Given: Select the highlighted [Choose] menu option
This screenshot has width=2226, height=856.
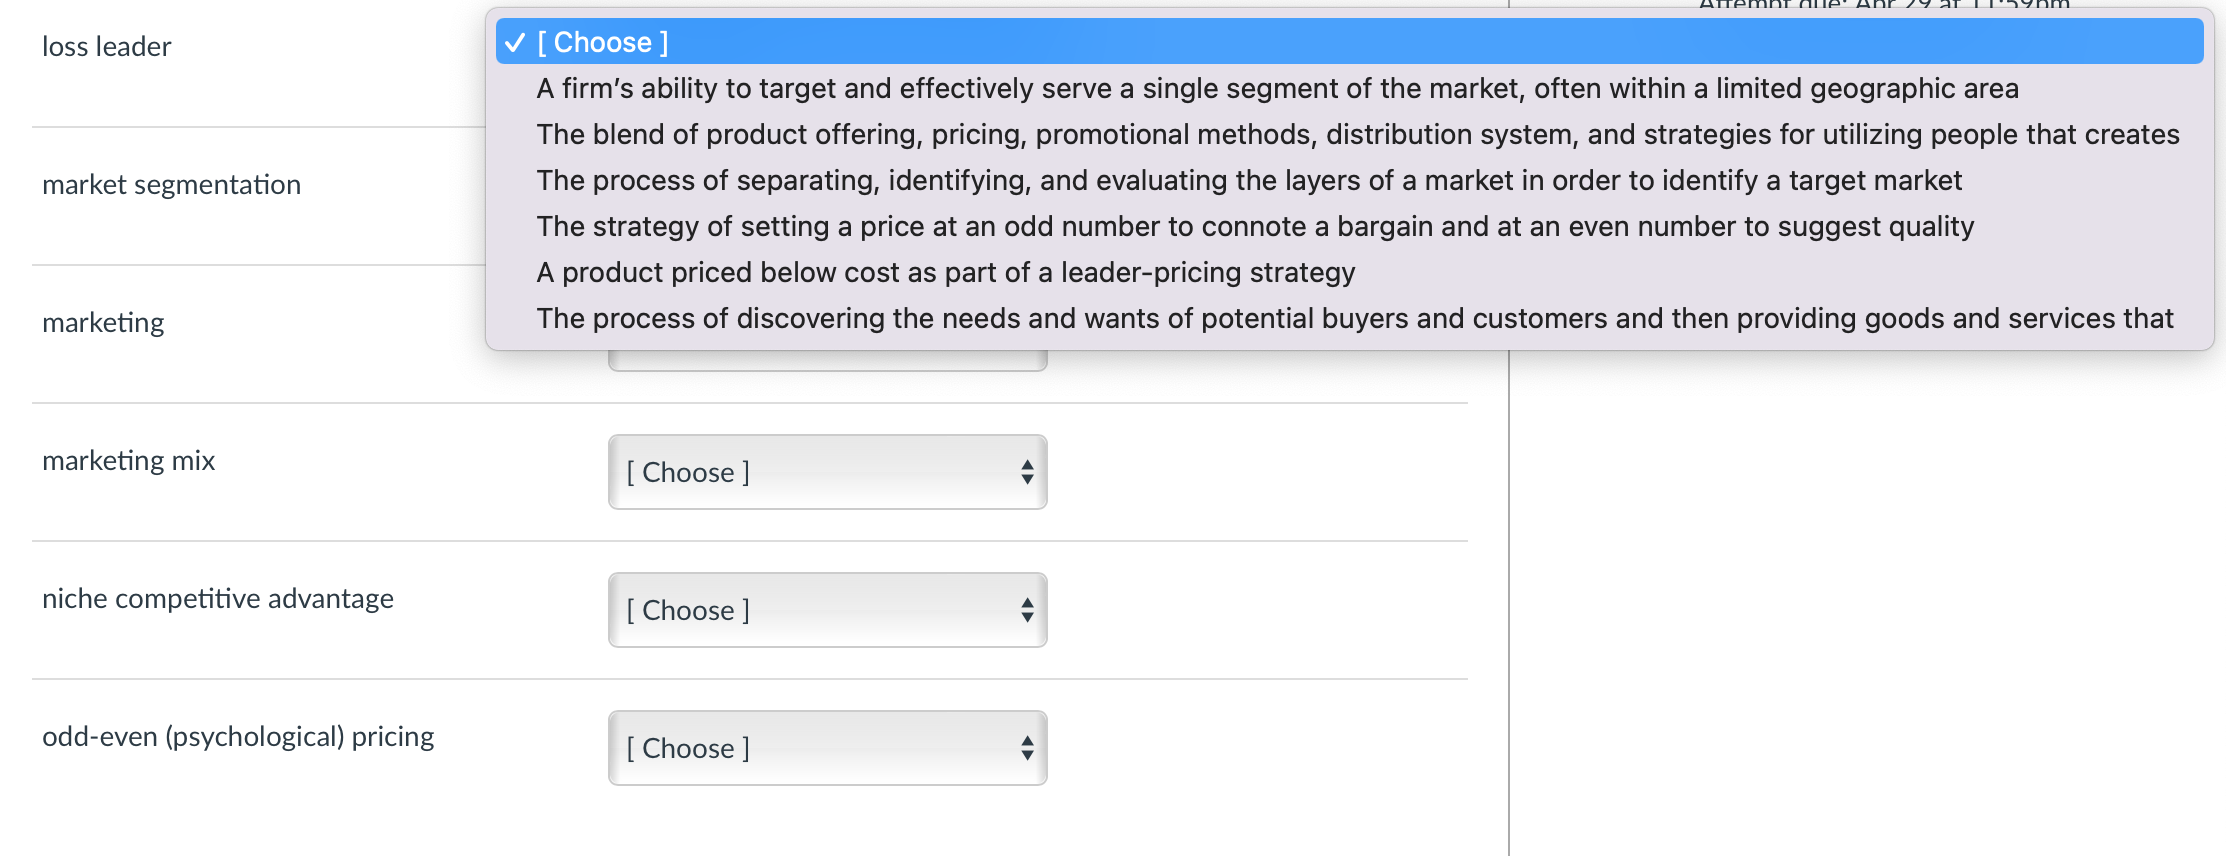Looking at the screenshot, I should coord(603,43).
